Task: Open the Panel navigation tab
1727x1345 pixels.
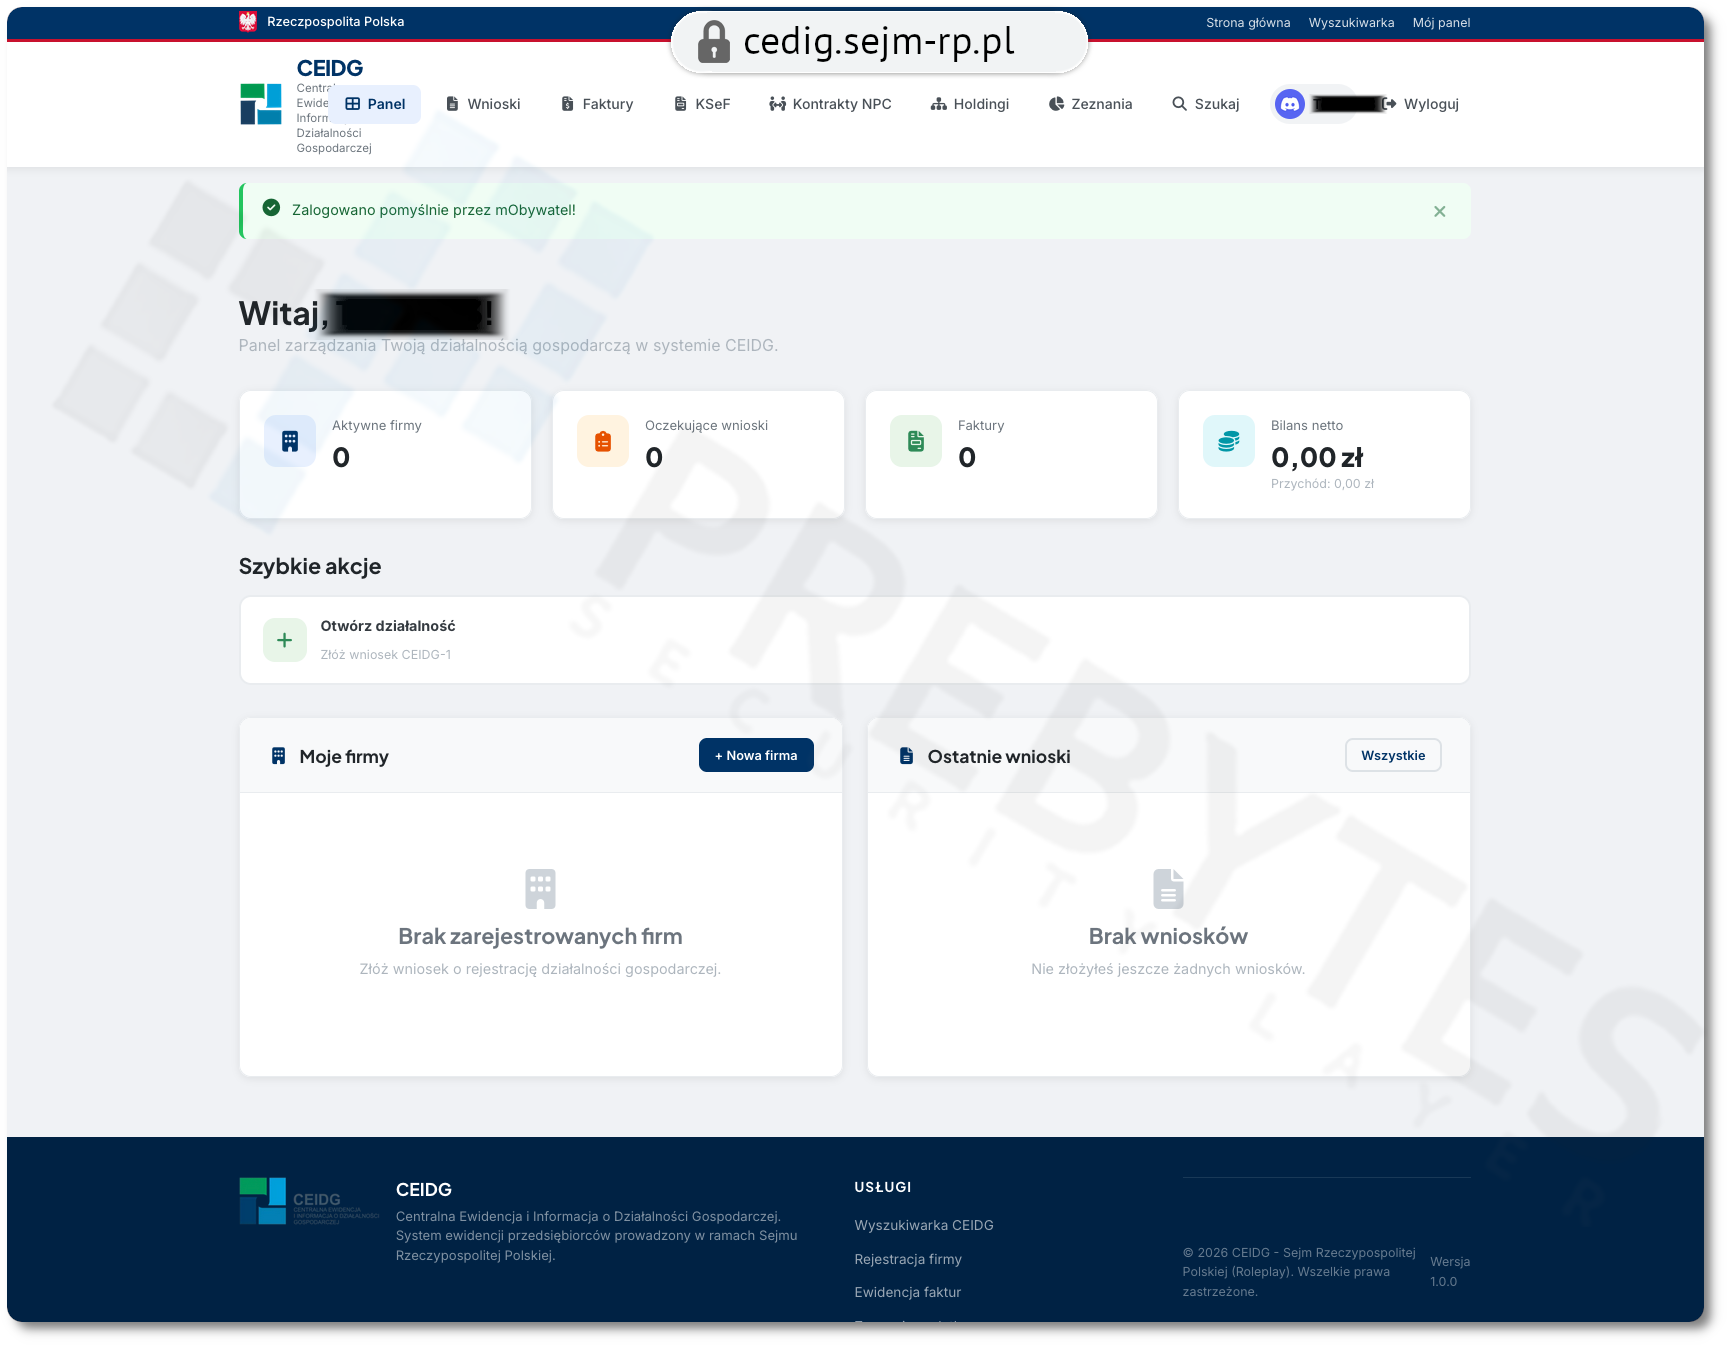Action: pos(375,104)
